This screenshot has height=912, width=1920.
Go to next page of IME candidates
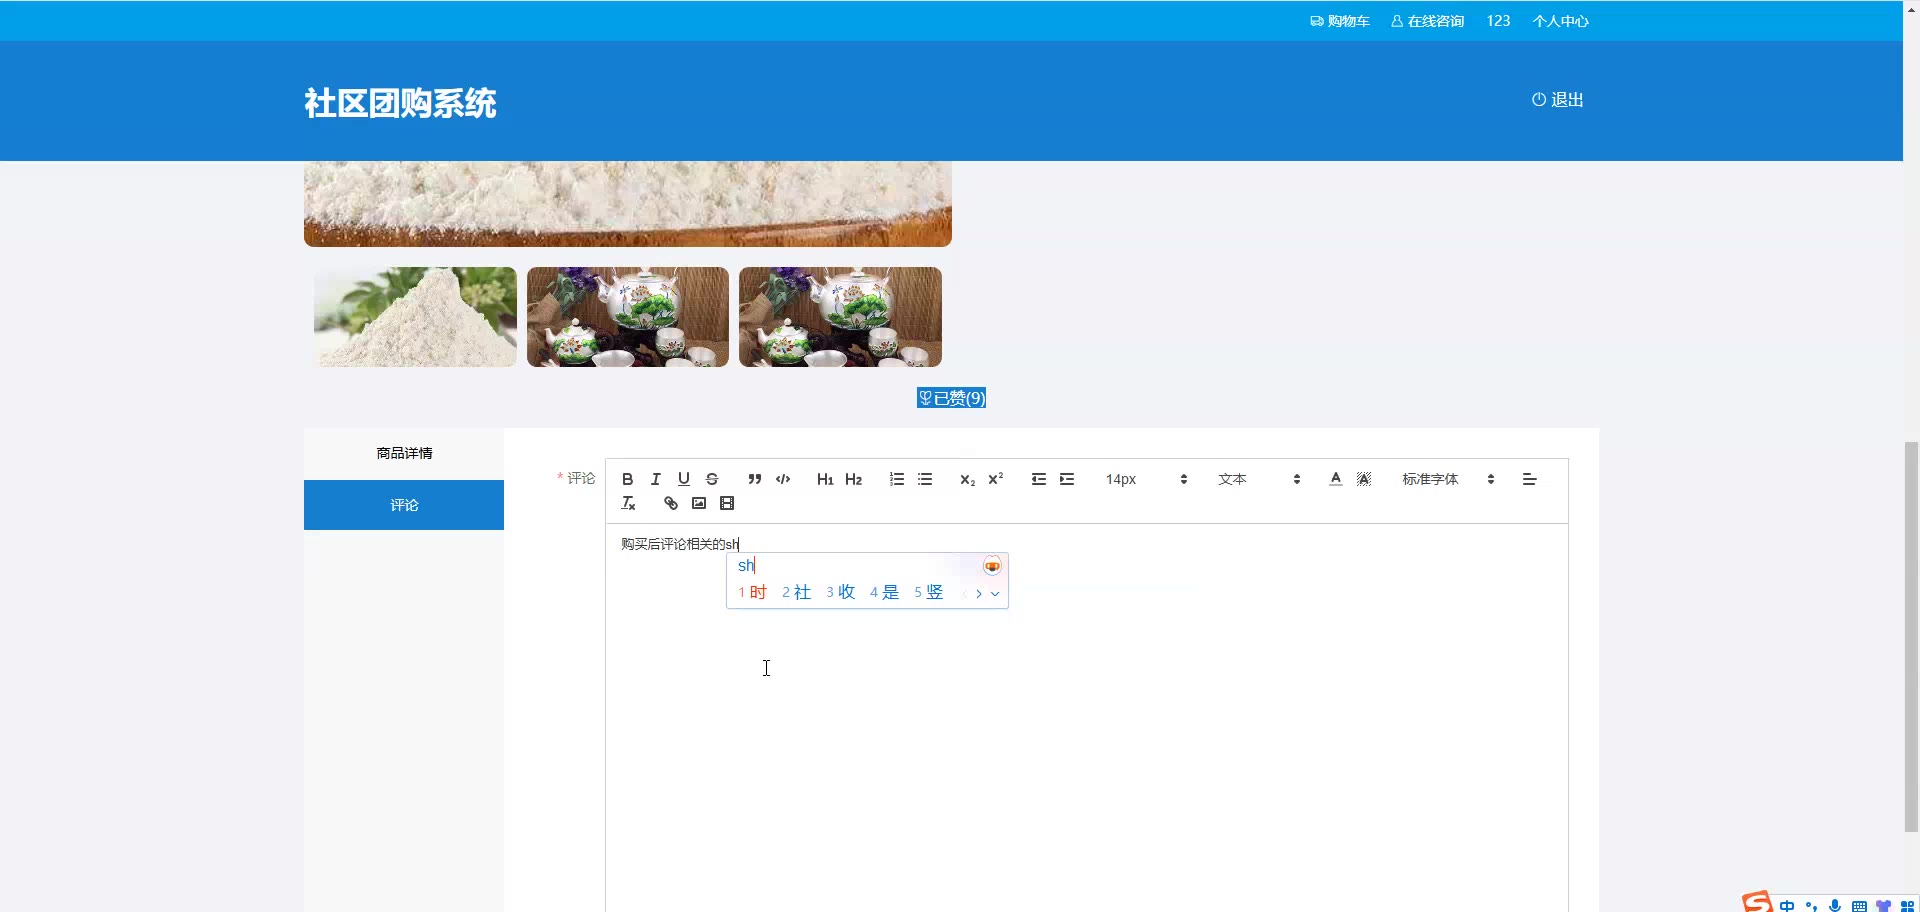tap(979, 594)
